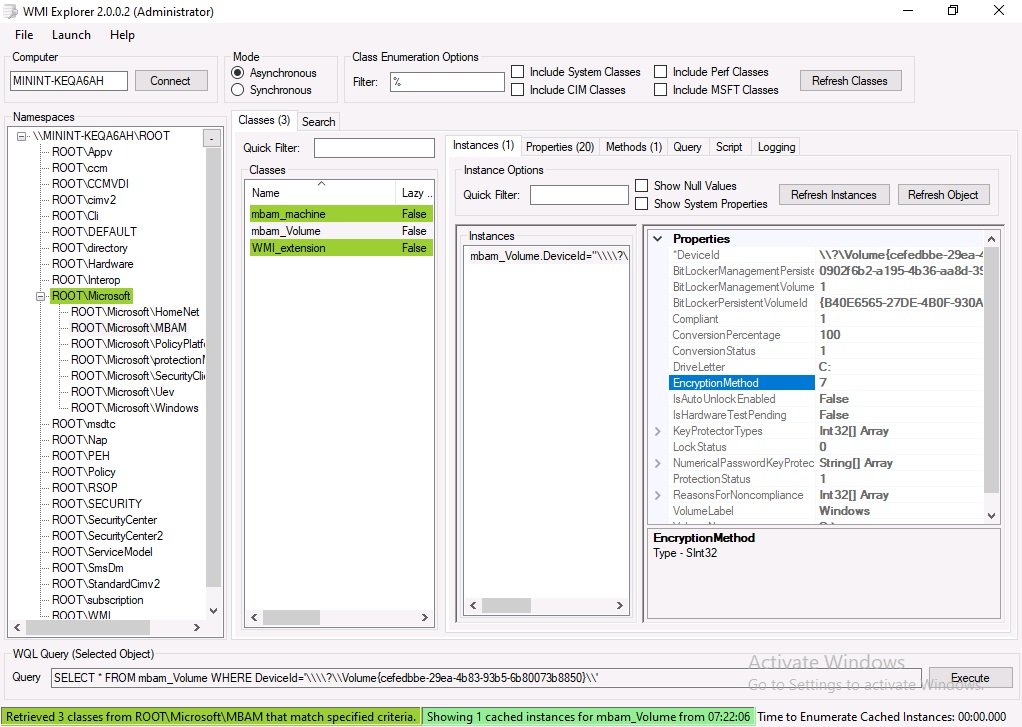Open the Help menu
Viewport: 1022px width, 727px height.
click(122, 35)
